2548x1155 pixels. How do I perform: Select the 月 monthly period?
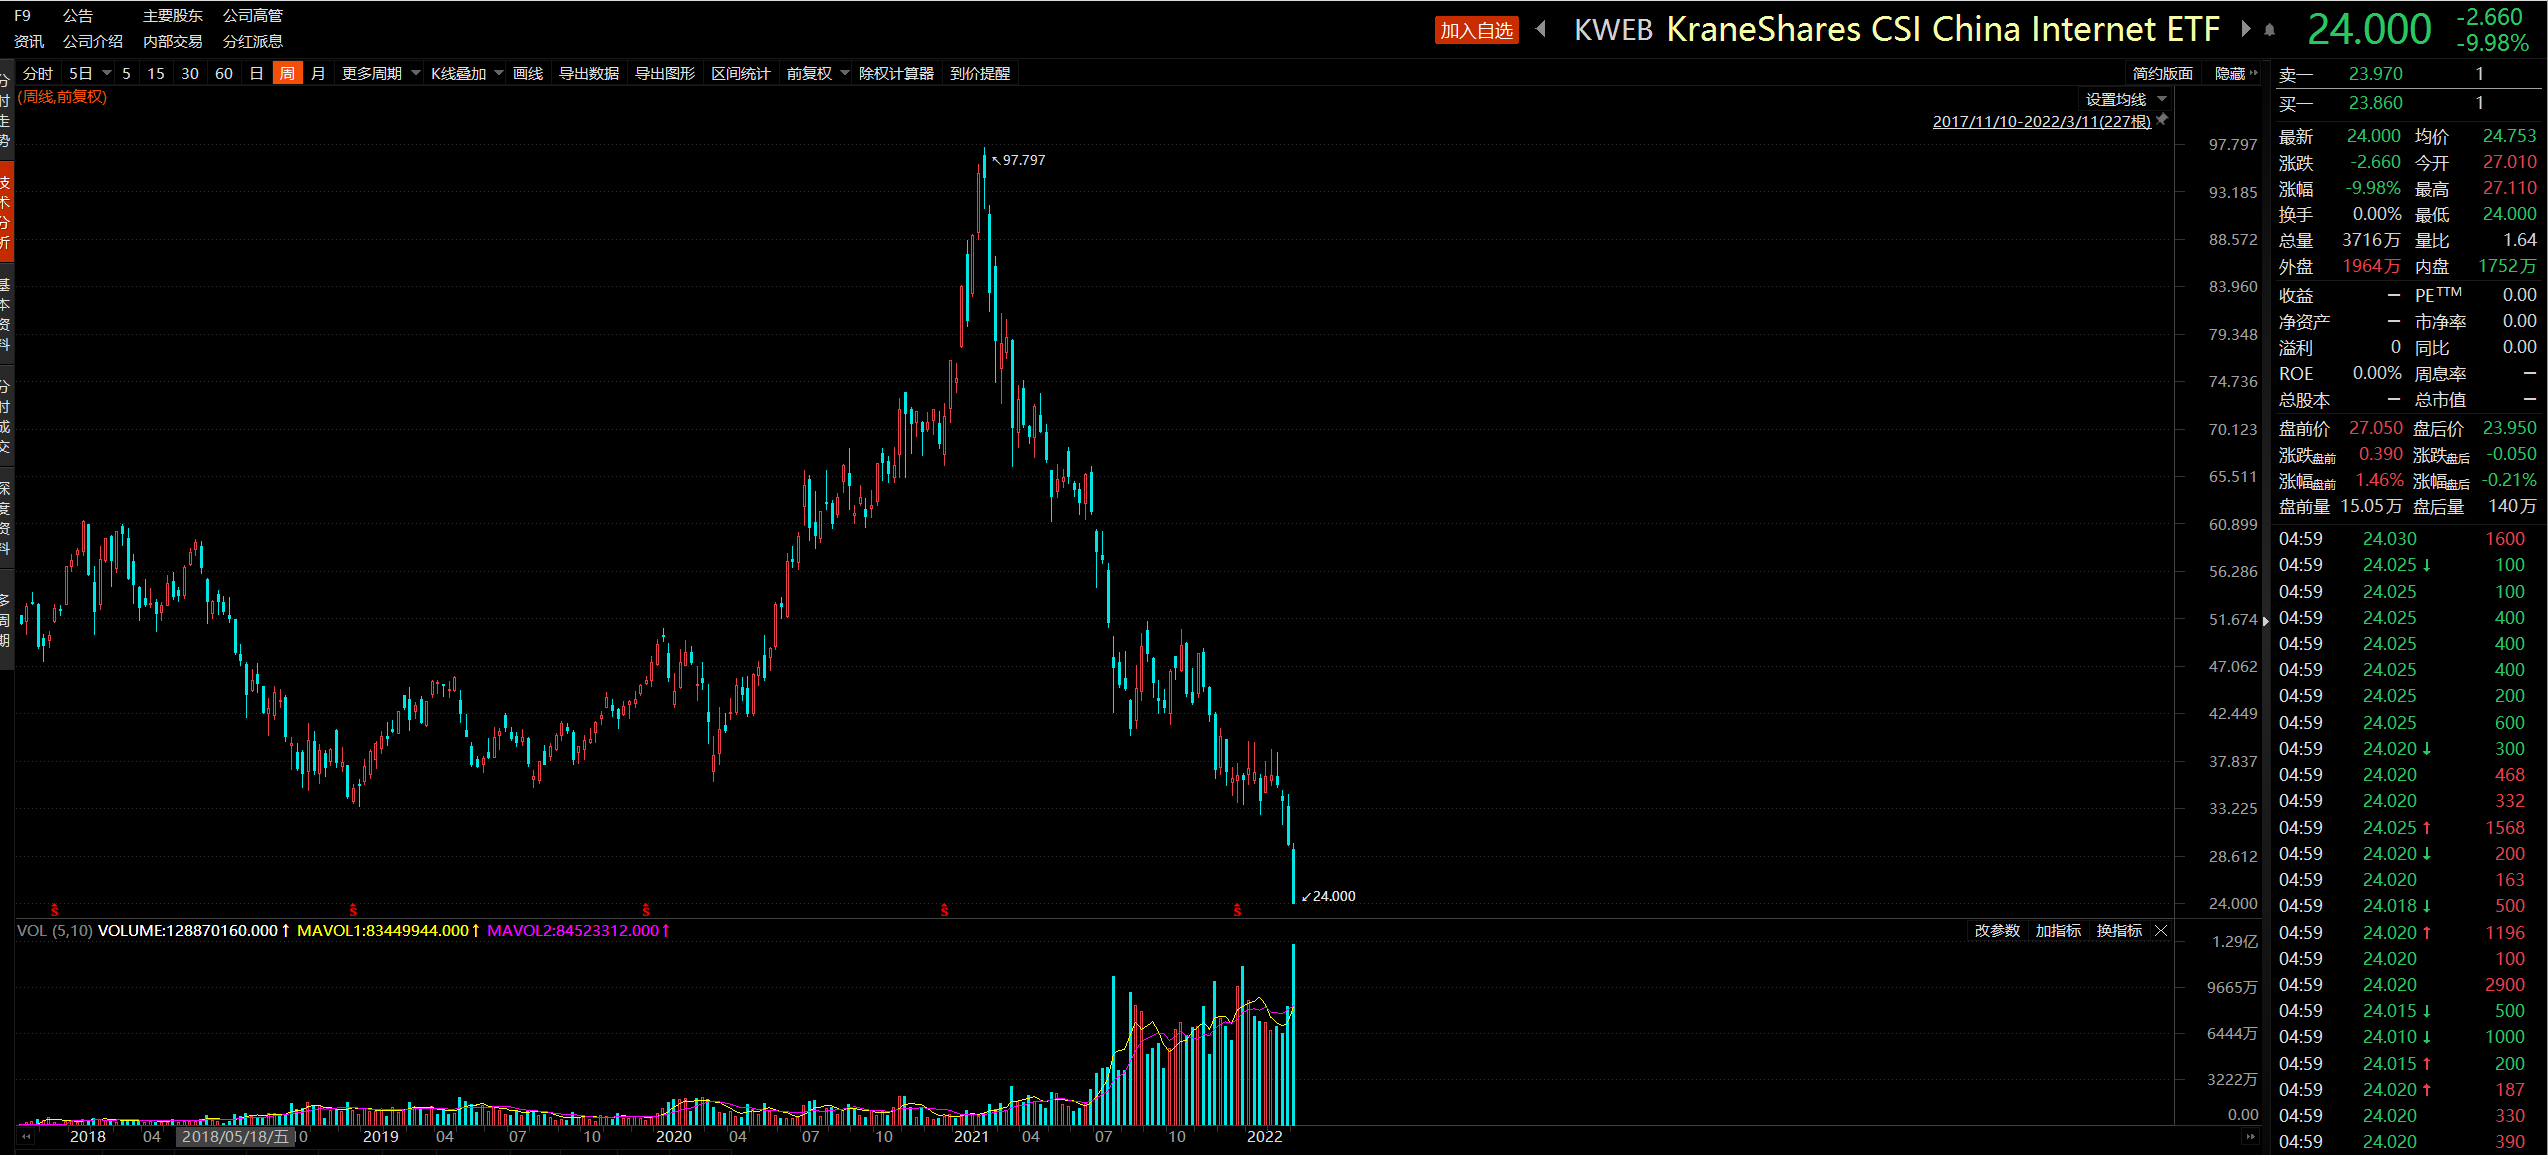318,73
